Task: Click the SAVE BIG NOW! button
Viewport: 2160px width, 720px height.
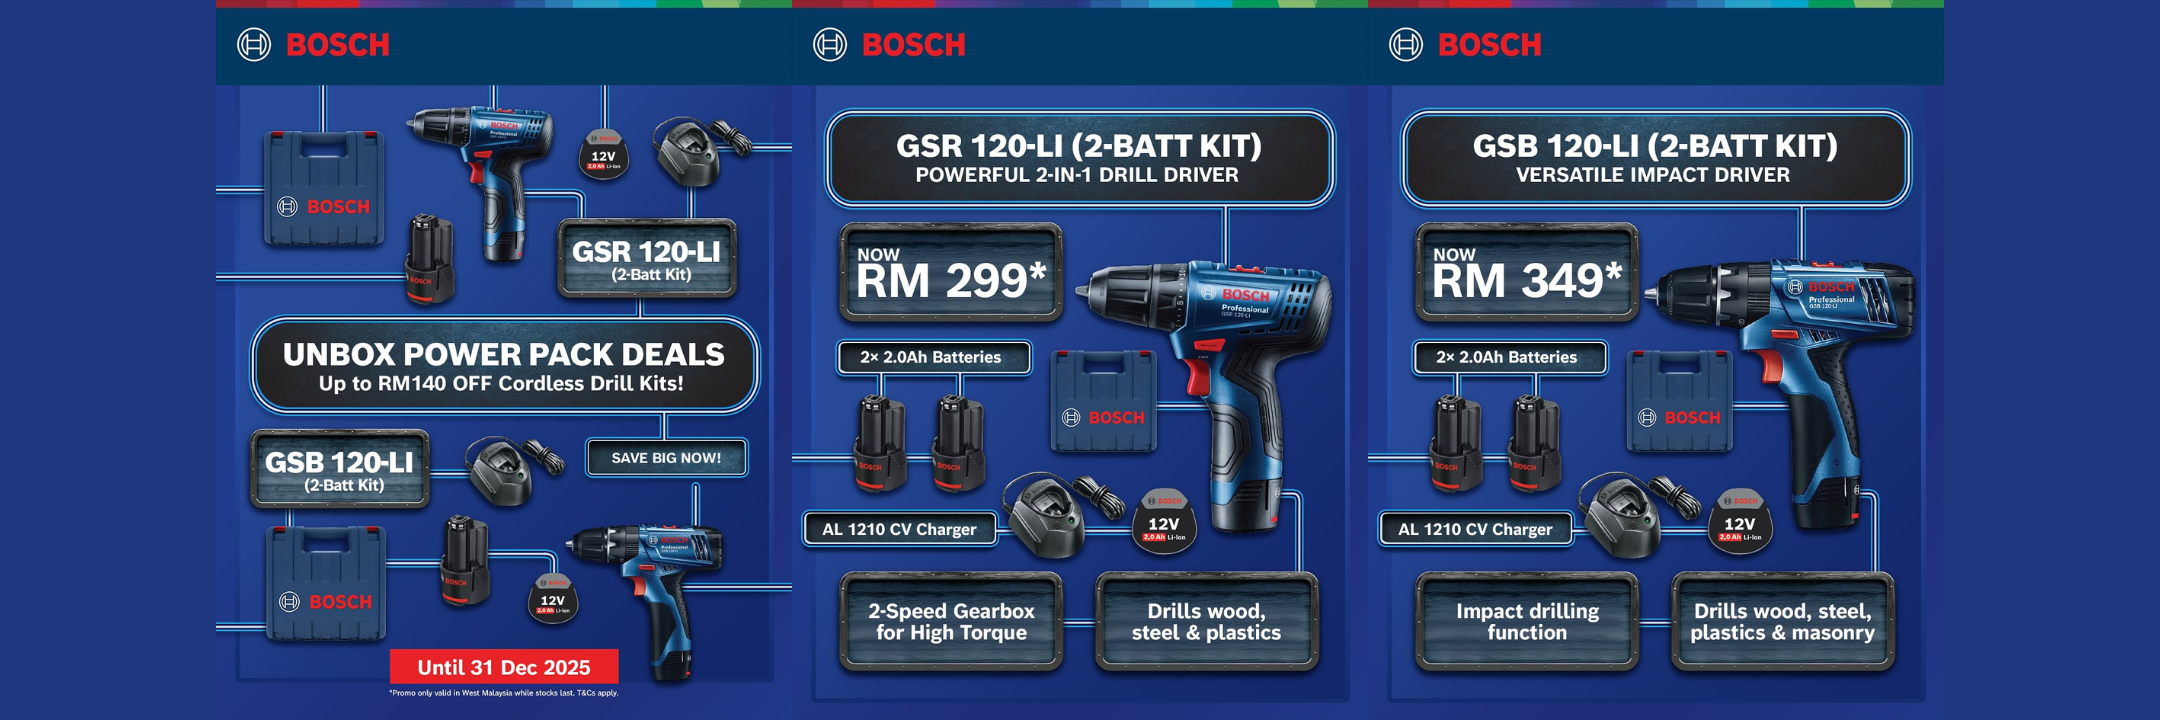Action: coord(666,458)
